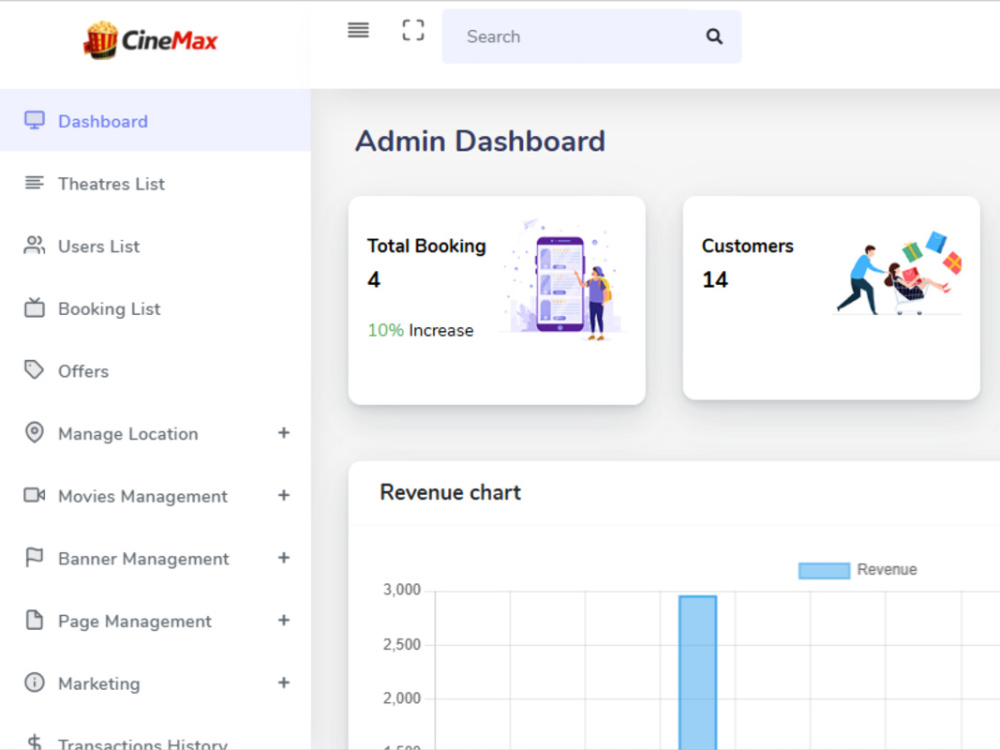1000x750 pixels.
Task: Click the Transactions History dollar icon
Action: (34, 742)
